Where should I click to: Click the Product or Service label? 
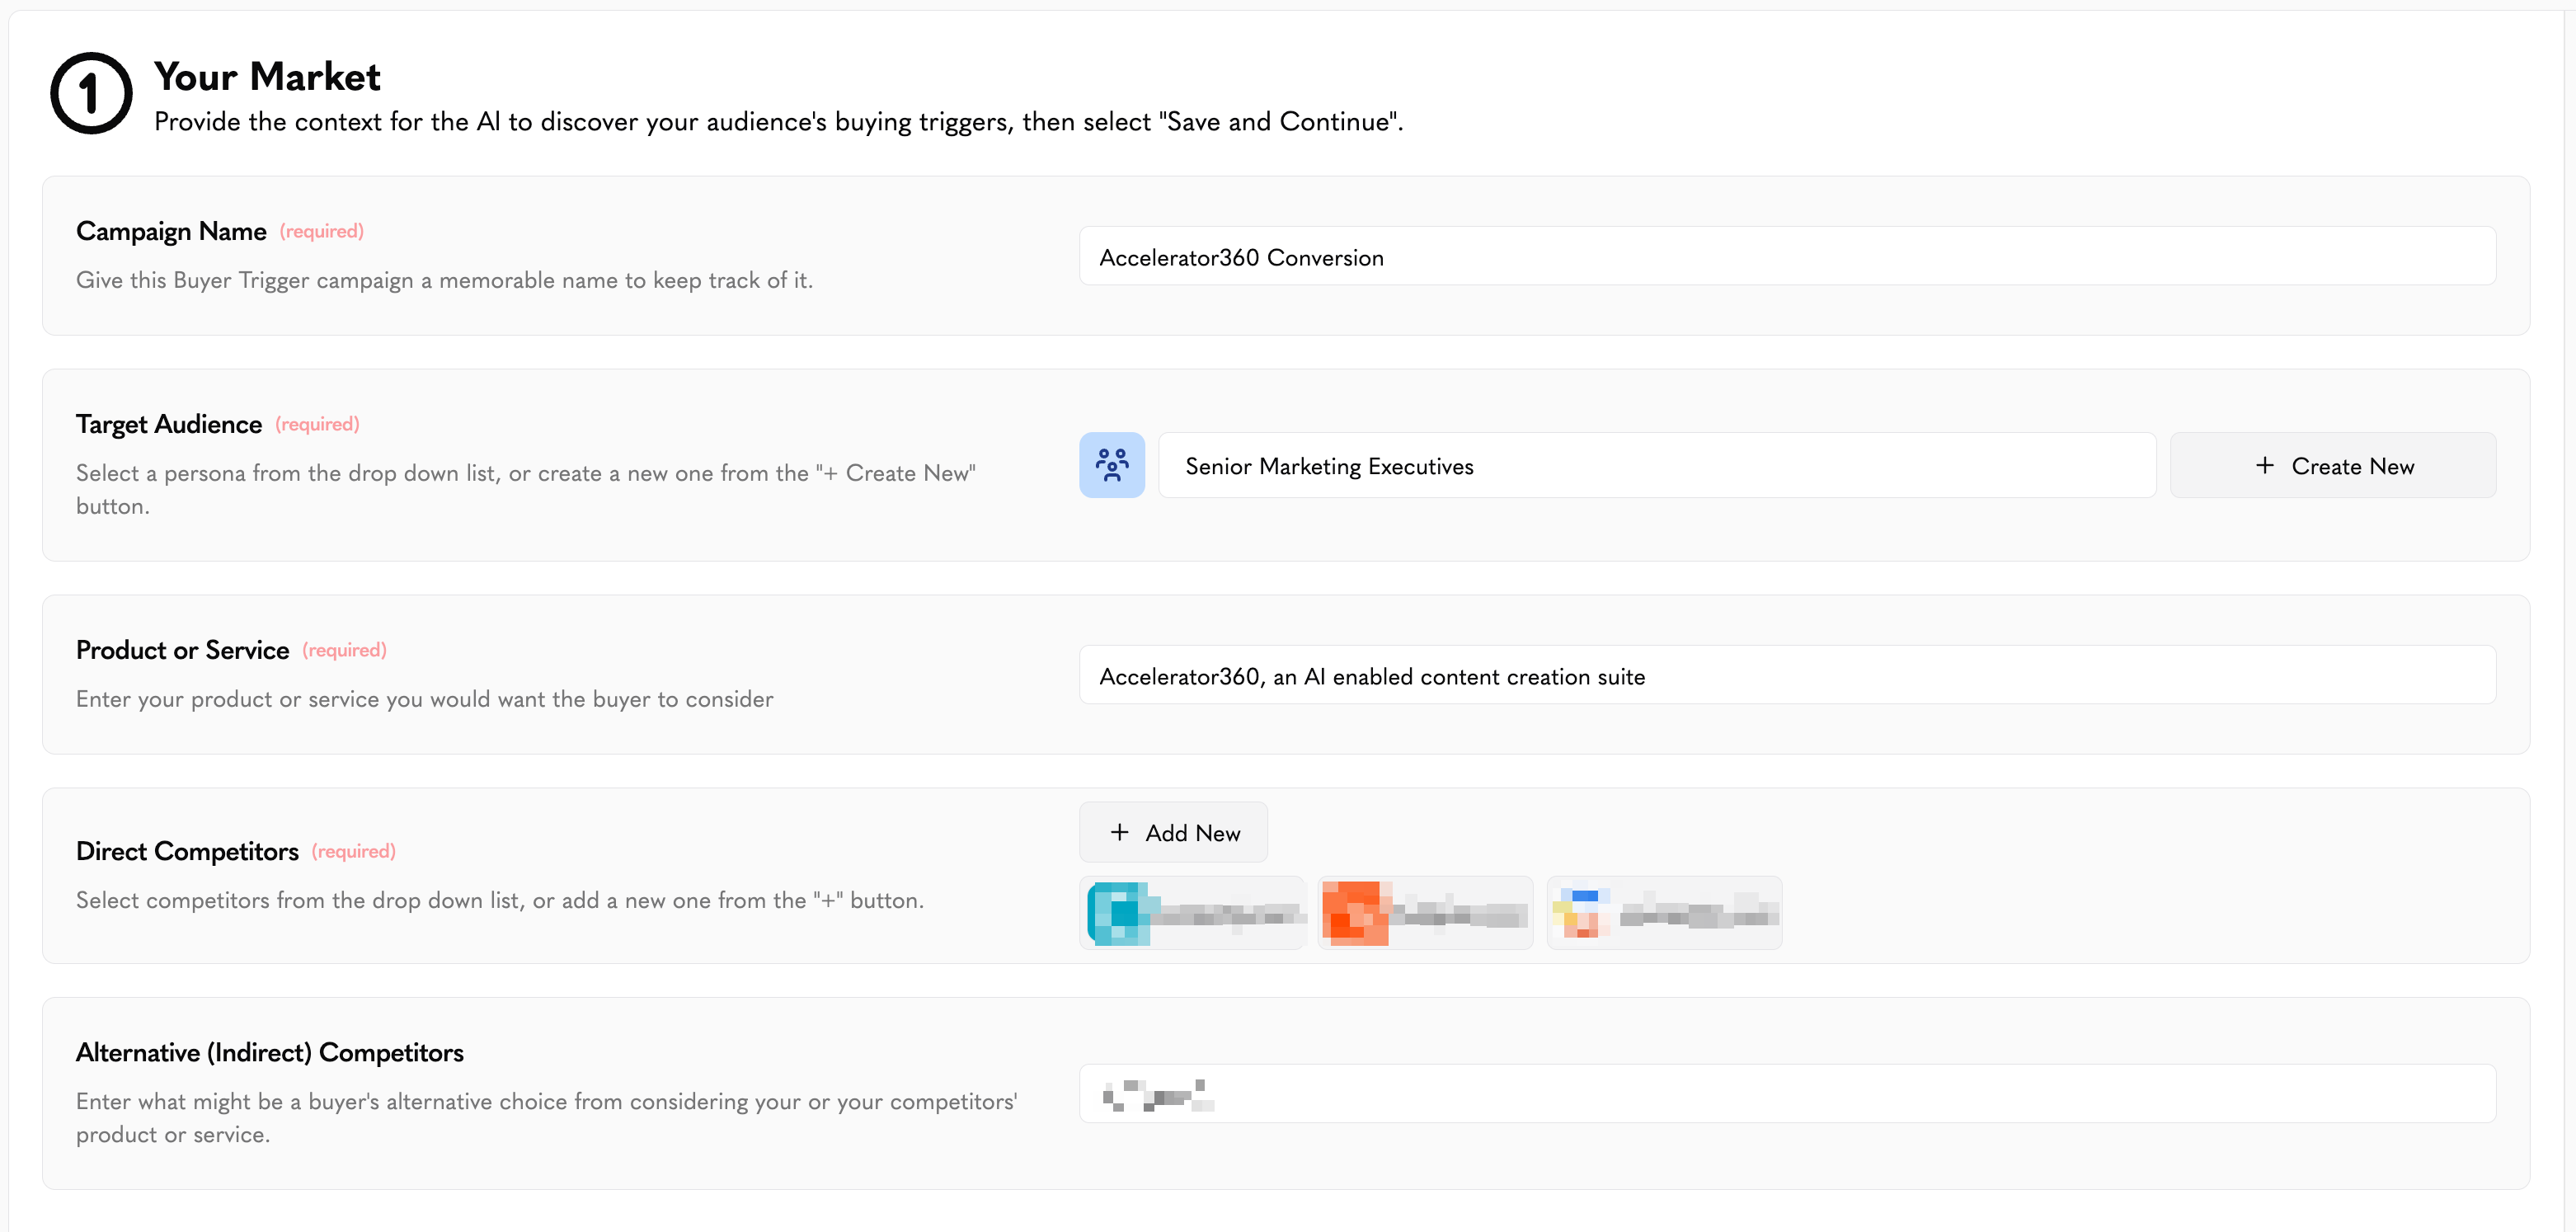(182, 650)
